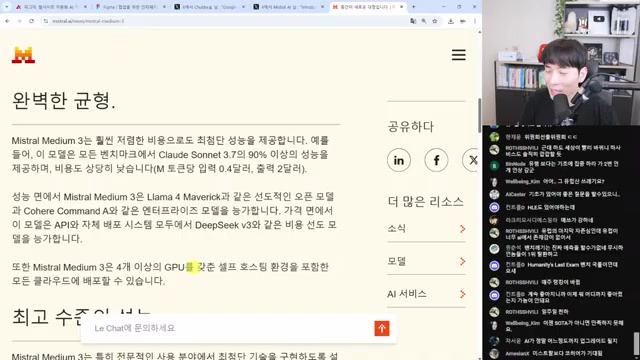The image size is (640, 360).
Task: Maximize or restore the browser window
Action: (459, 7)
